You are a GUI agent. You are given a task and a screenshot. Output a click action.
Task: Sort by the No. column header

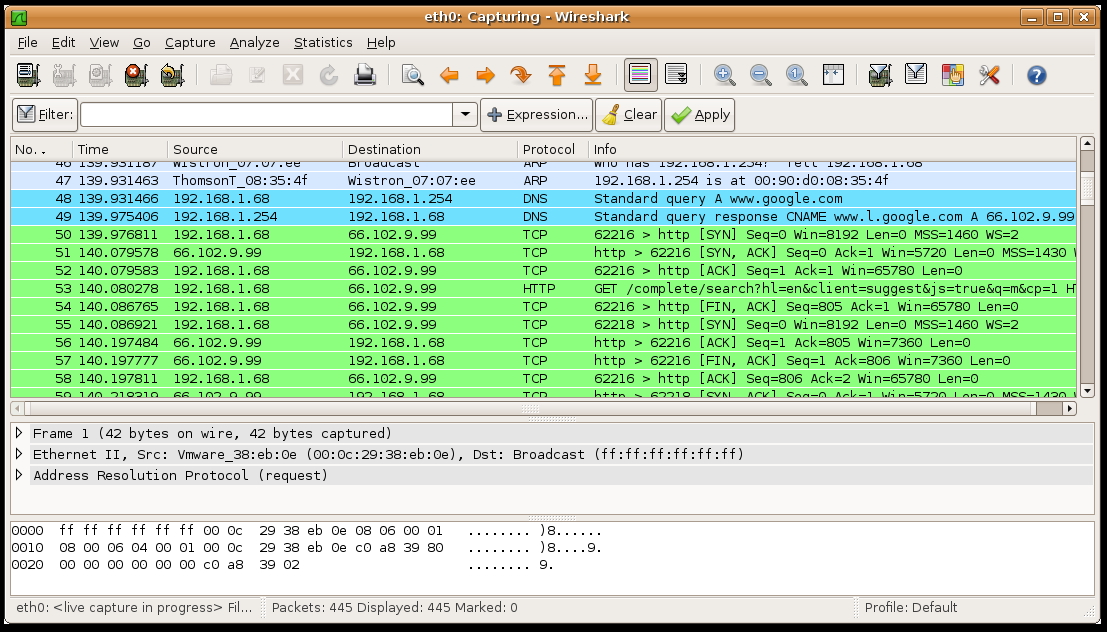42,149
